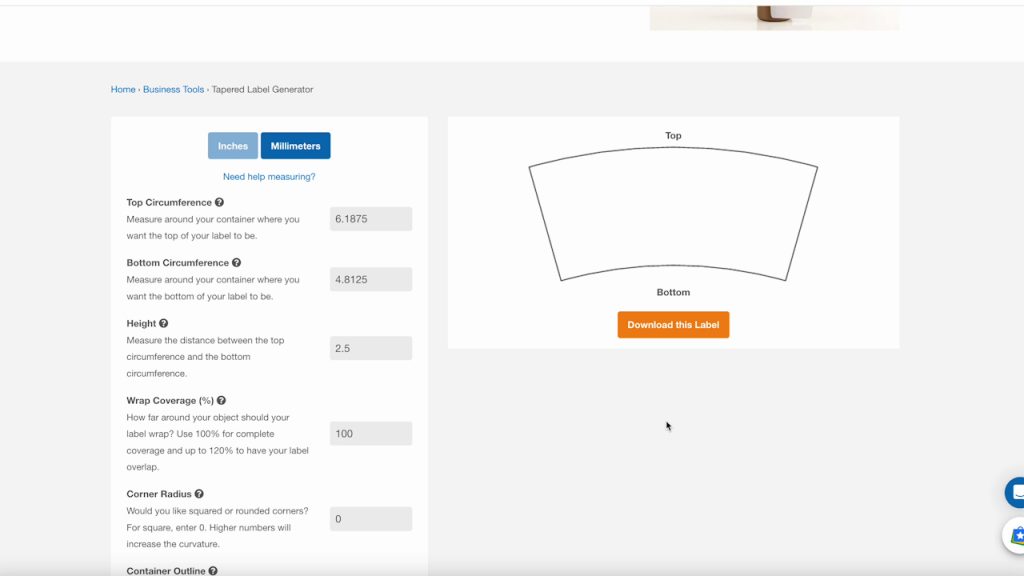Focus the Top Circumference input field
This screenshot has width=1024, height=576.
coord(371,219)
